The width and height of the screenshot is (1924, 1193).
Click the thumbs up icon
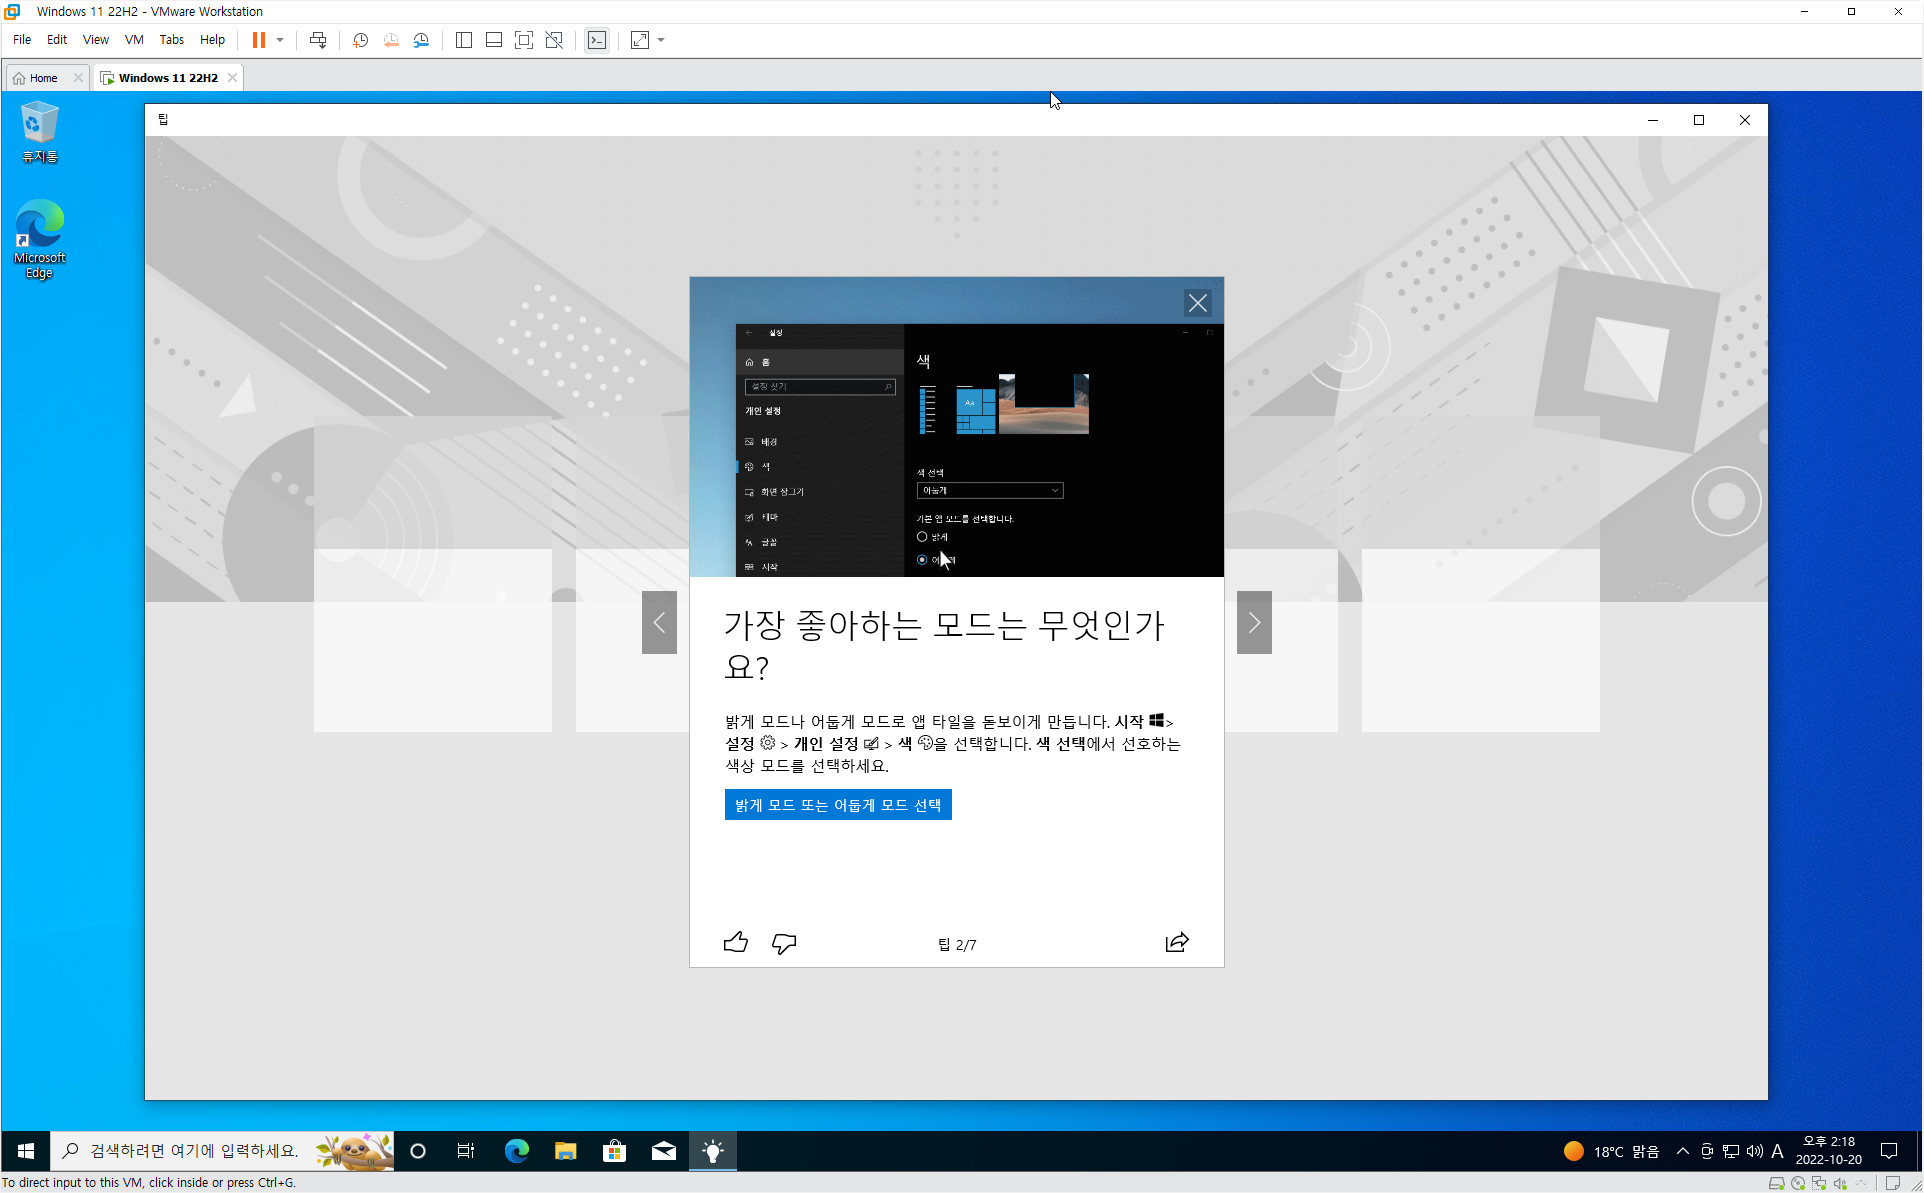(736, 942)
